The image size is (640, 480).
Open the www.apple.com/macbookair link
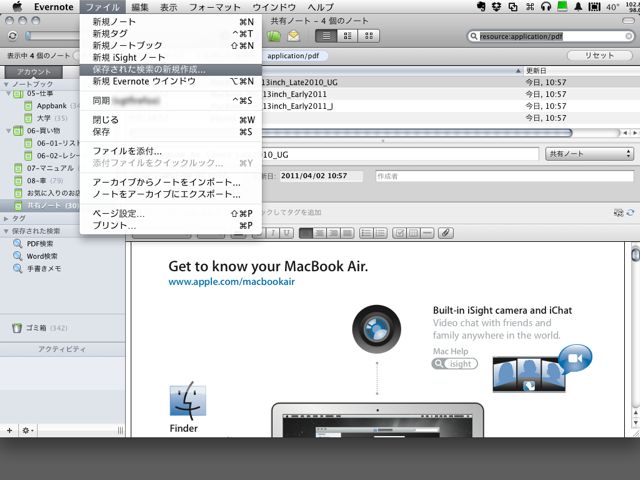tap(231, 282)
